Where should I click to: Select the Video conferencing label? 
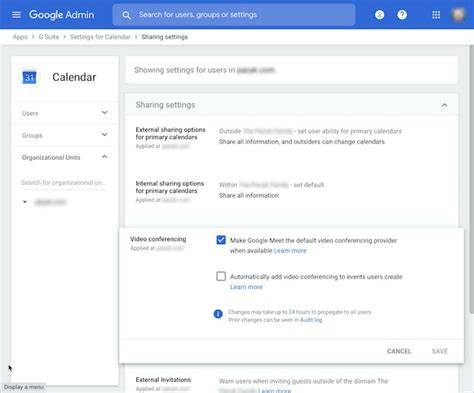pos(158,239)
